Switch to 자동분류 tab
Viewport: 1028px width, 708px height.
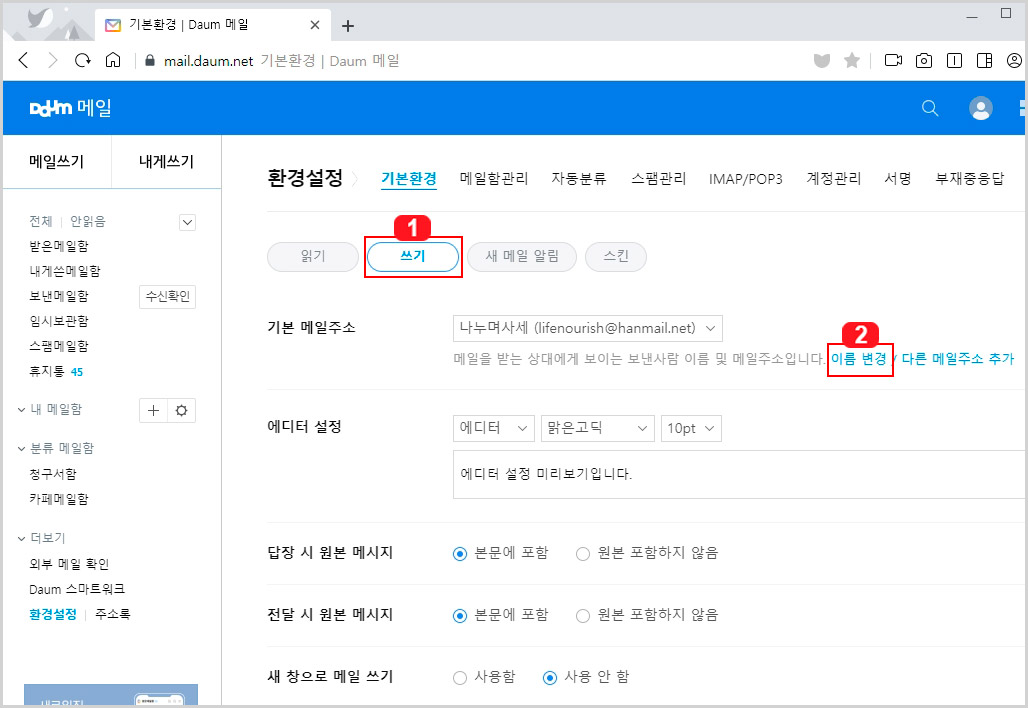click(579, 178)
